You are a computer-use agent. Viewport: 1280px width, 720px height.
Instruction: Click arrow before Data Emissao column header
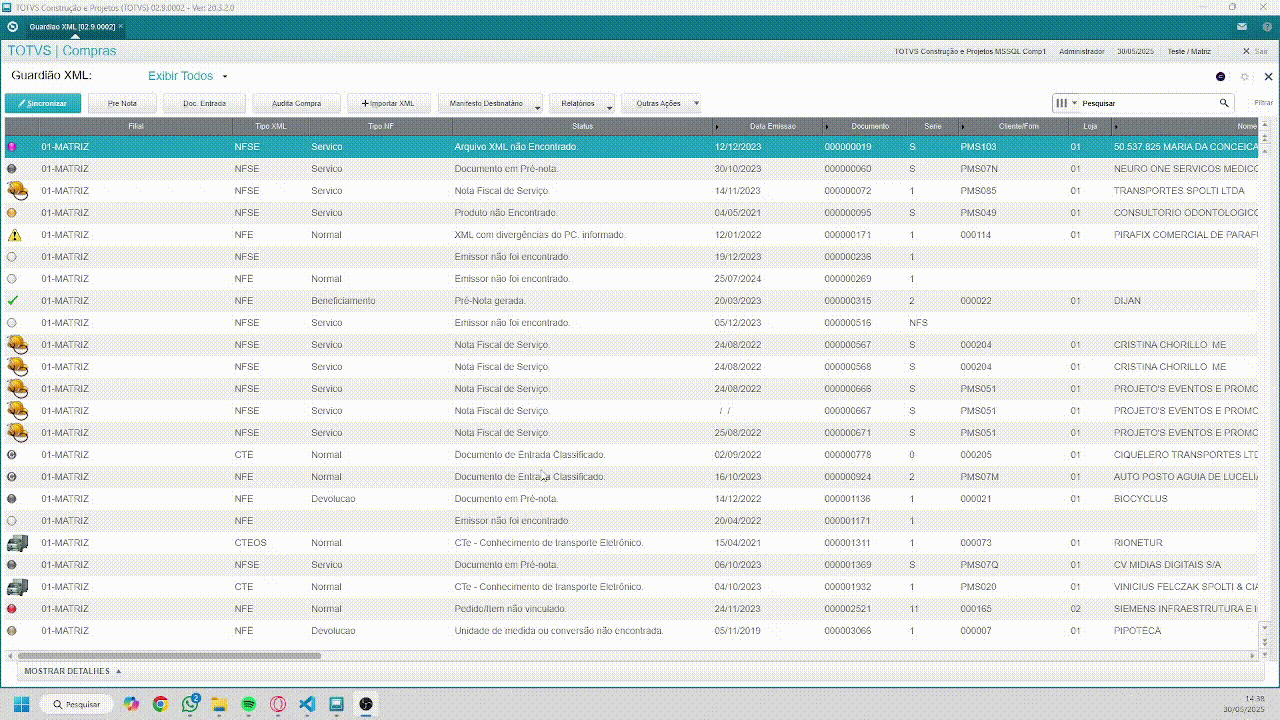coord(717,127)
